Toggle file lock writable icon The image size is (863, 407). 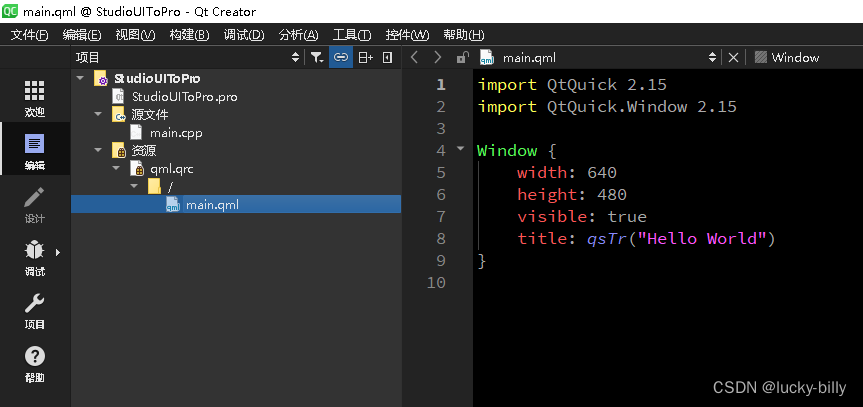tap(462, 57)
